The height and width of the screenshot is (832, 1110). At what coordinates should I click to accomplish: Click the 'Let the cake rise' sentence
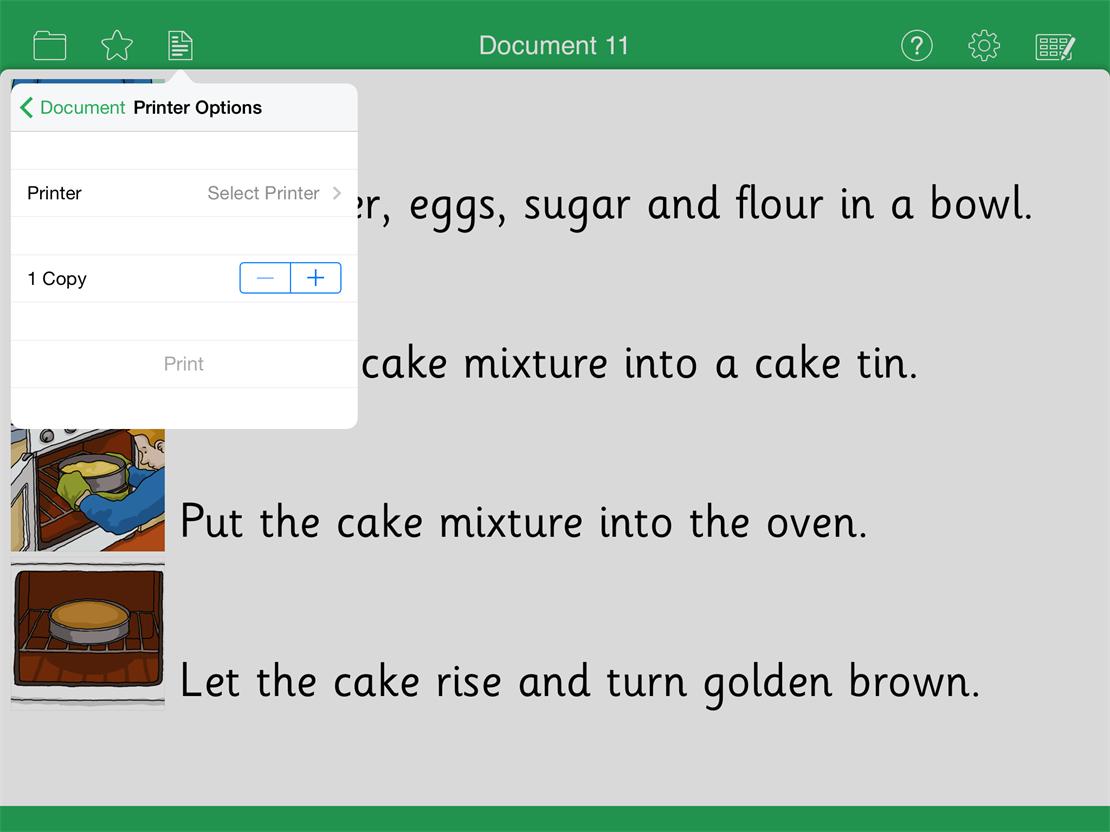tap(579, 682)
